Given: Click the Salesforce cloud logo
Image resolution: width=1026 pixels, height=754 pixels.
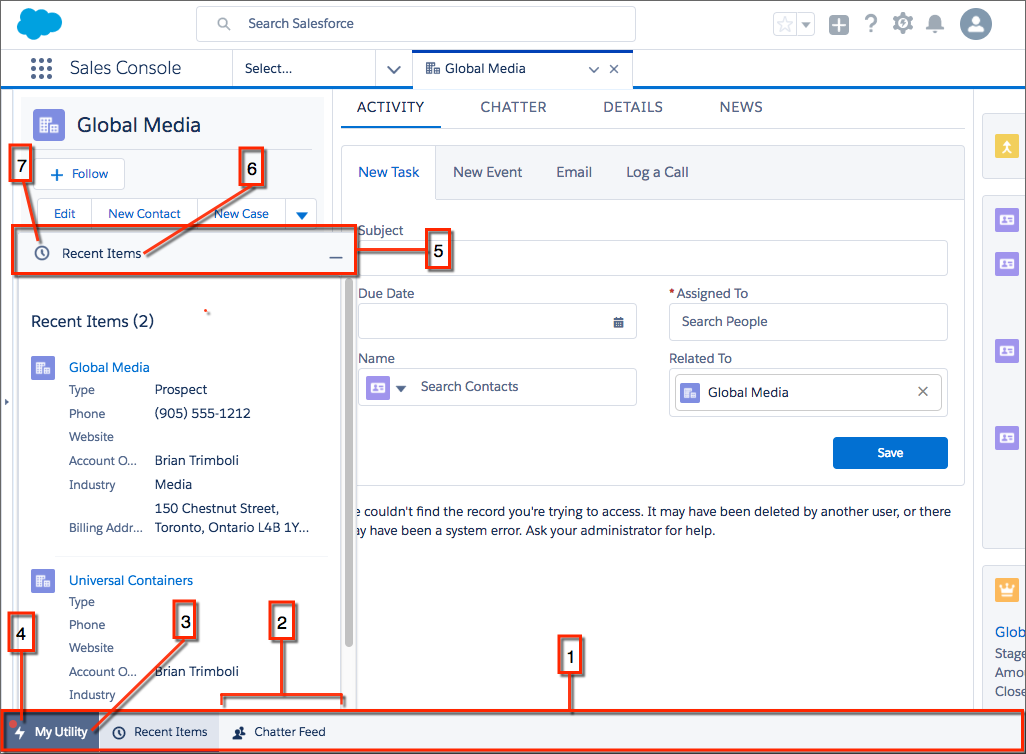Looking at the screenshot, I should click(39, 24).
